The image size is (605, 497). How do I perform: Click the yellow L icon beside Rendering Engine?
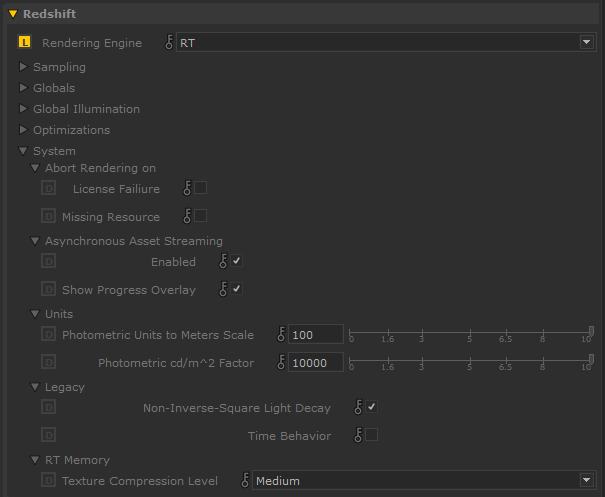[x=24, y=42]
